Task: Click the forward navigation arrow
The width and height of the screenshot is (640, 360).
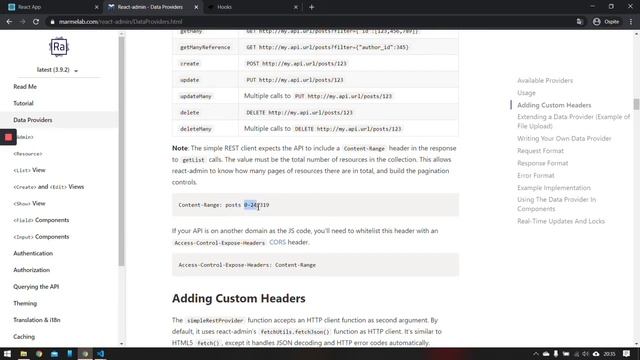Action: (x=22, y=22)
